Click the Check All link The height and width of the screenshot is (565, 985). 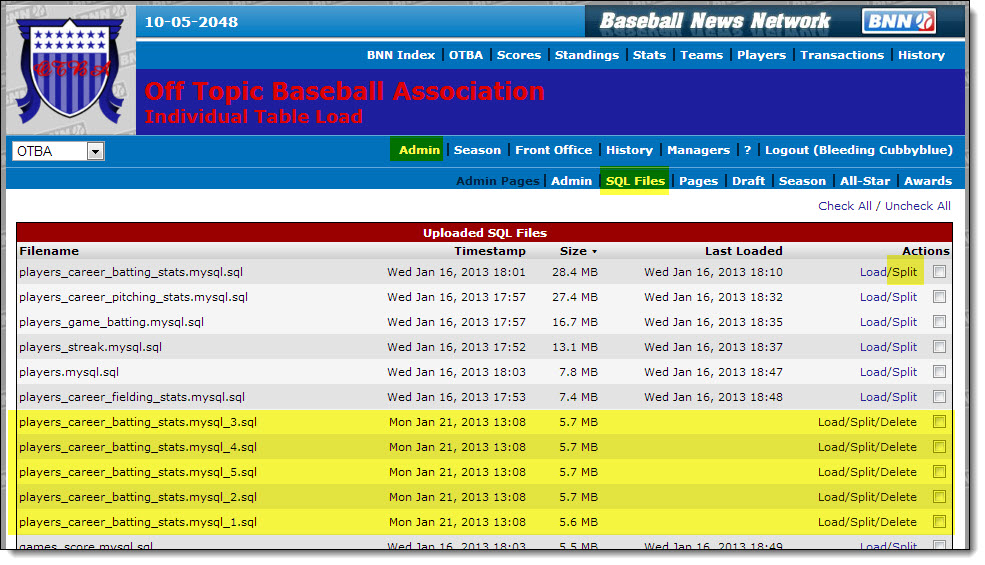click(844, 206)
